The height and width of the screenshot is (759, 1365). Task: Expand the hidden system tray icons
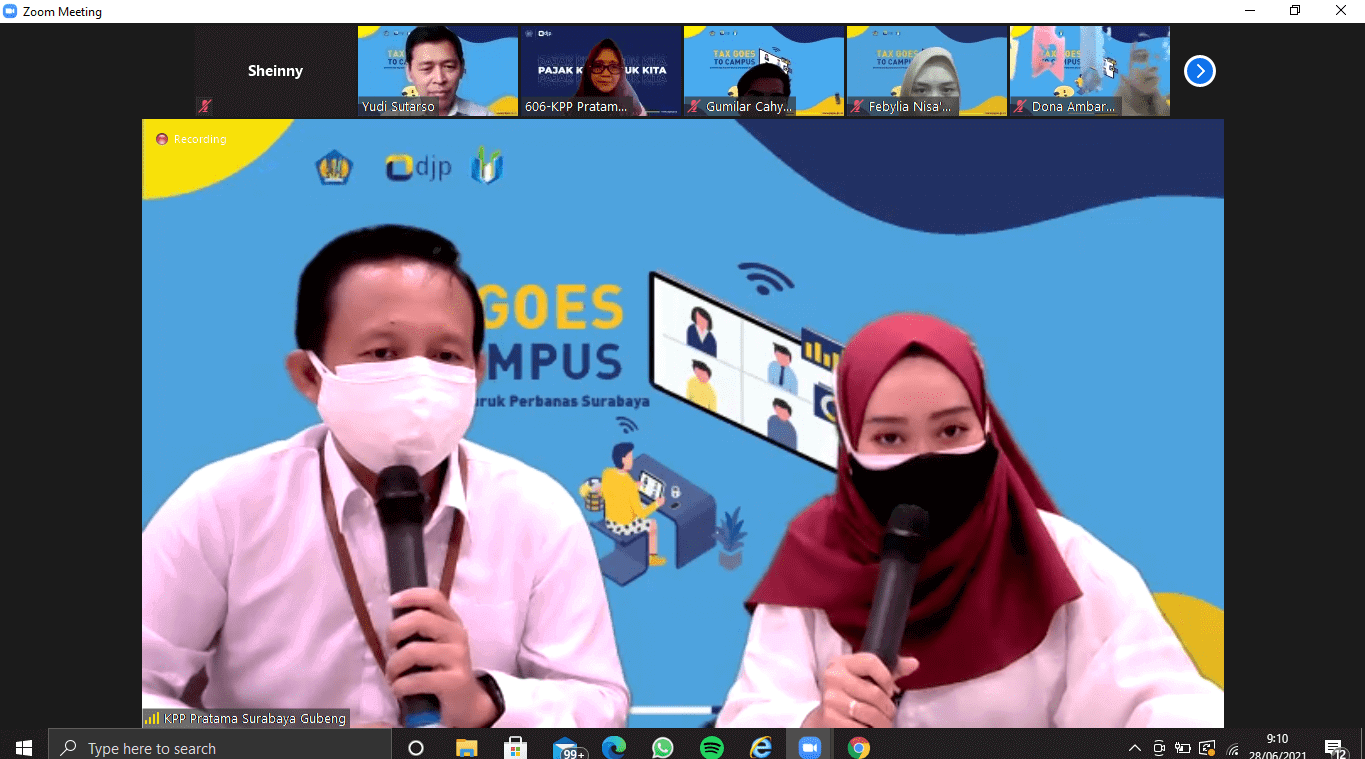coord(1134,748)
